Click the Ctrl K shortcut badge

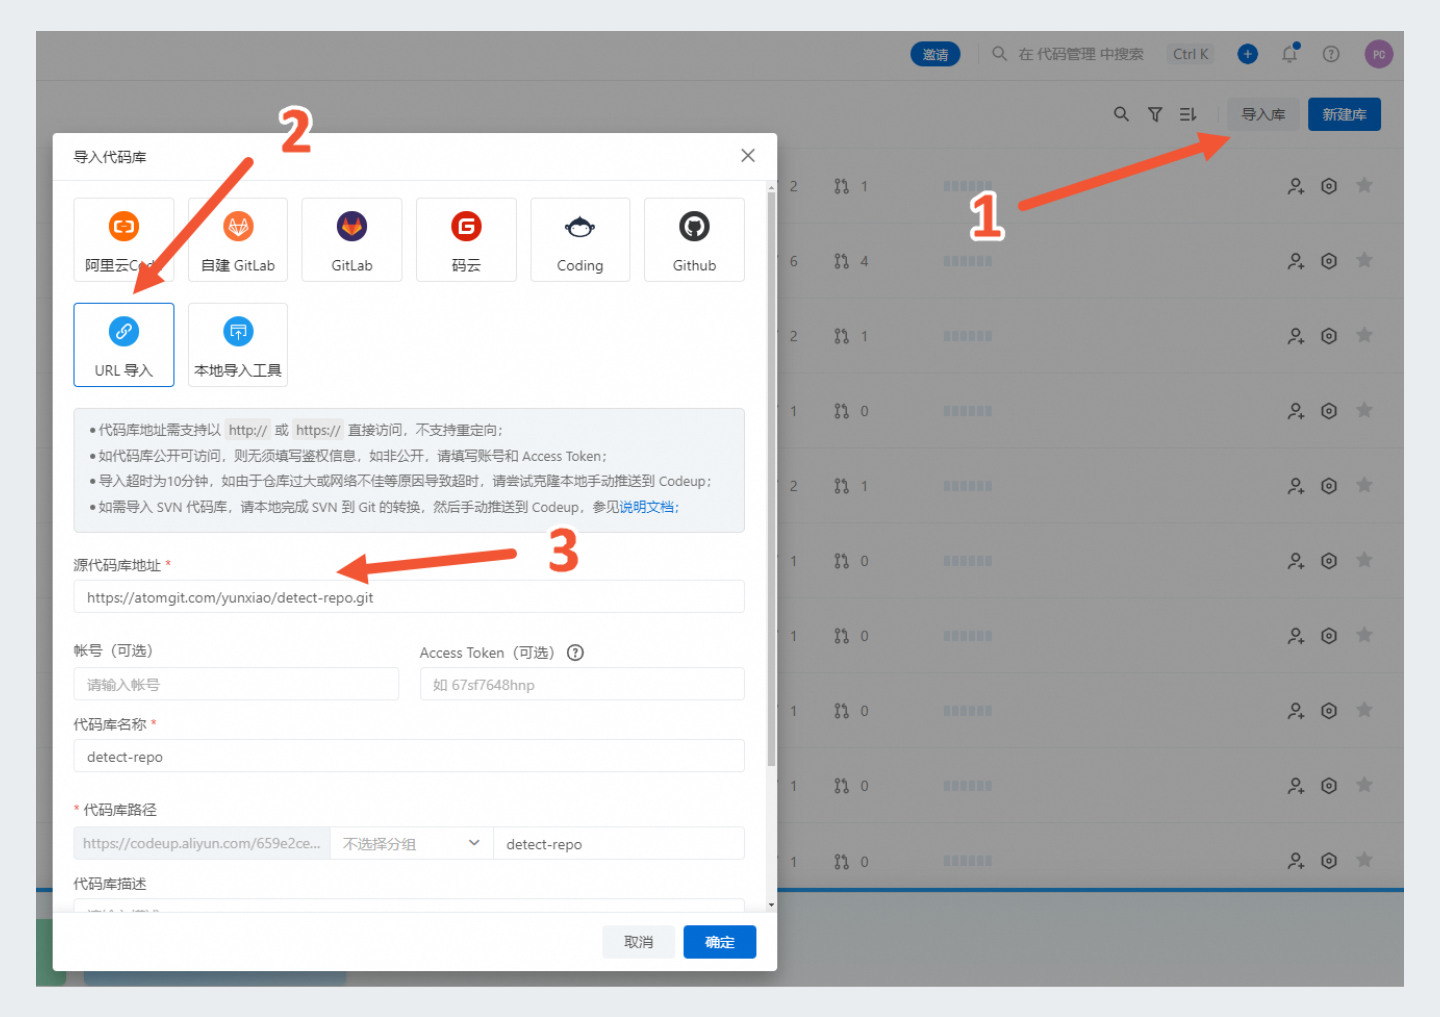click(x=1190, y=54)
